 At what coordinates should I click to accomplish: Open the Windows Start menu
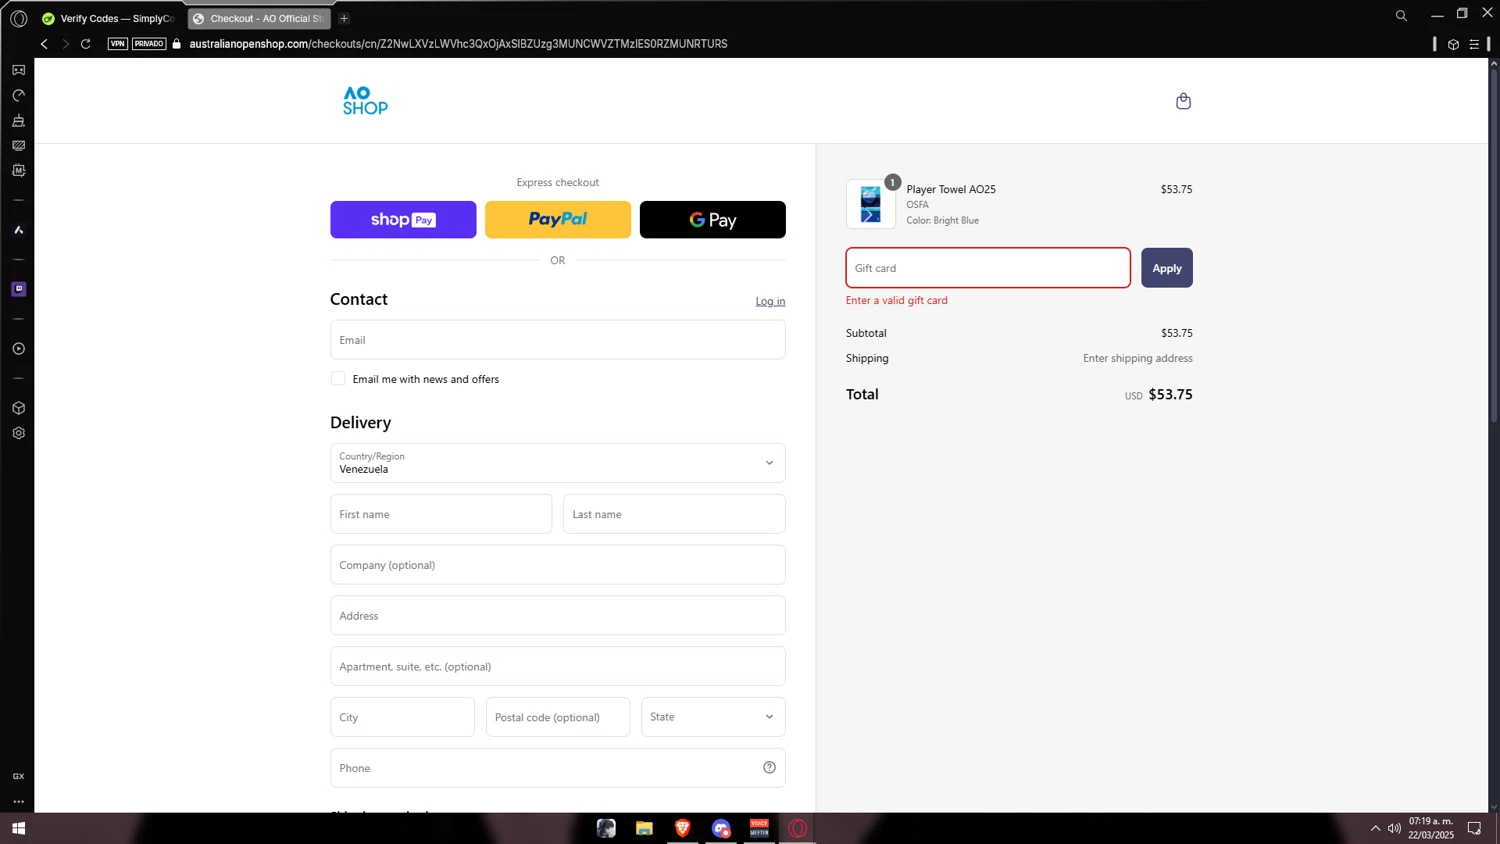tap(18, 828)
